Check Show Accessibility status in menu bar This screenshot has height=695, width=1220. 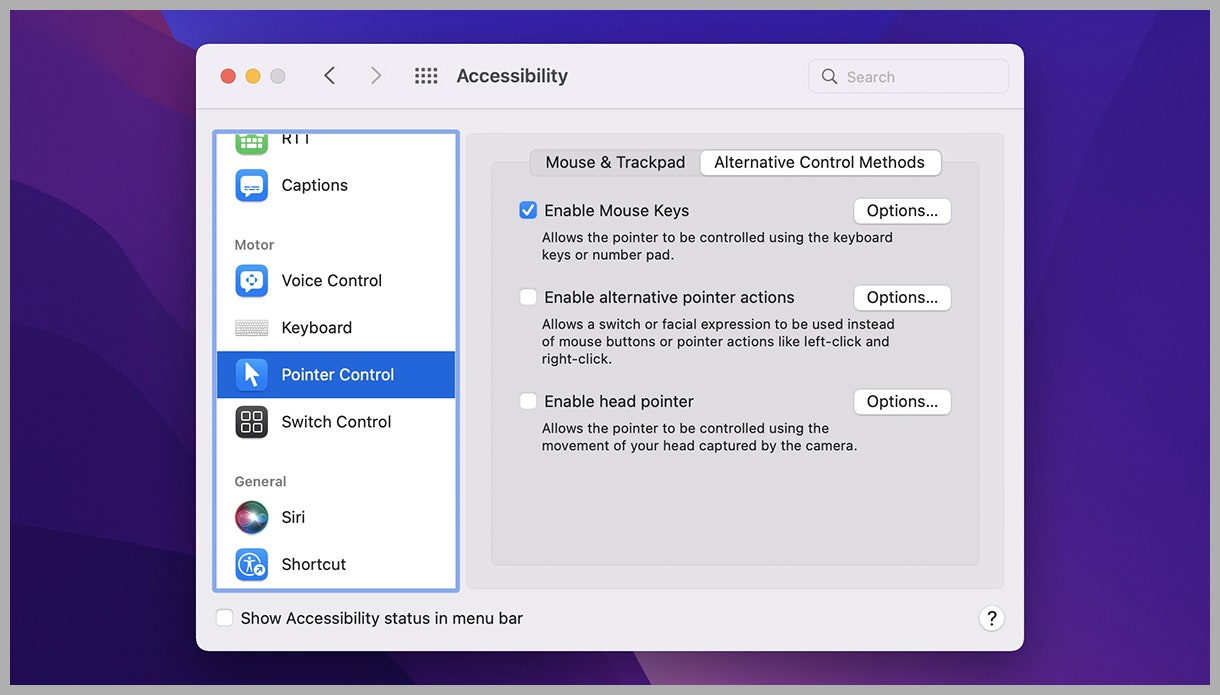pos(225,618)
